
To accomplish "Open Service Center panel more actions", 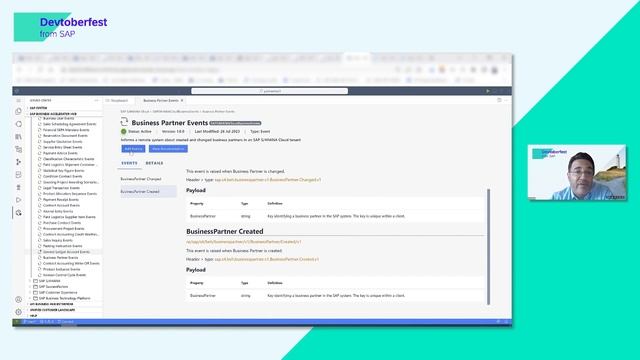I will tap(97, 100).
